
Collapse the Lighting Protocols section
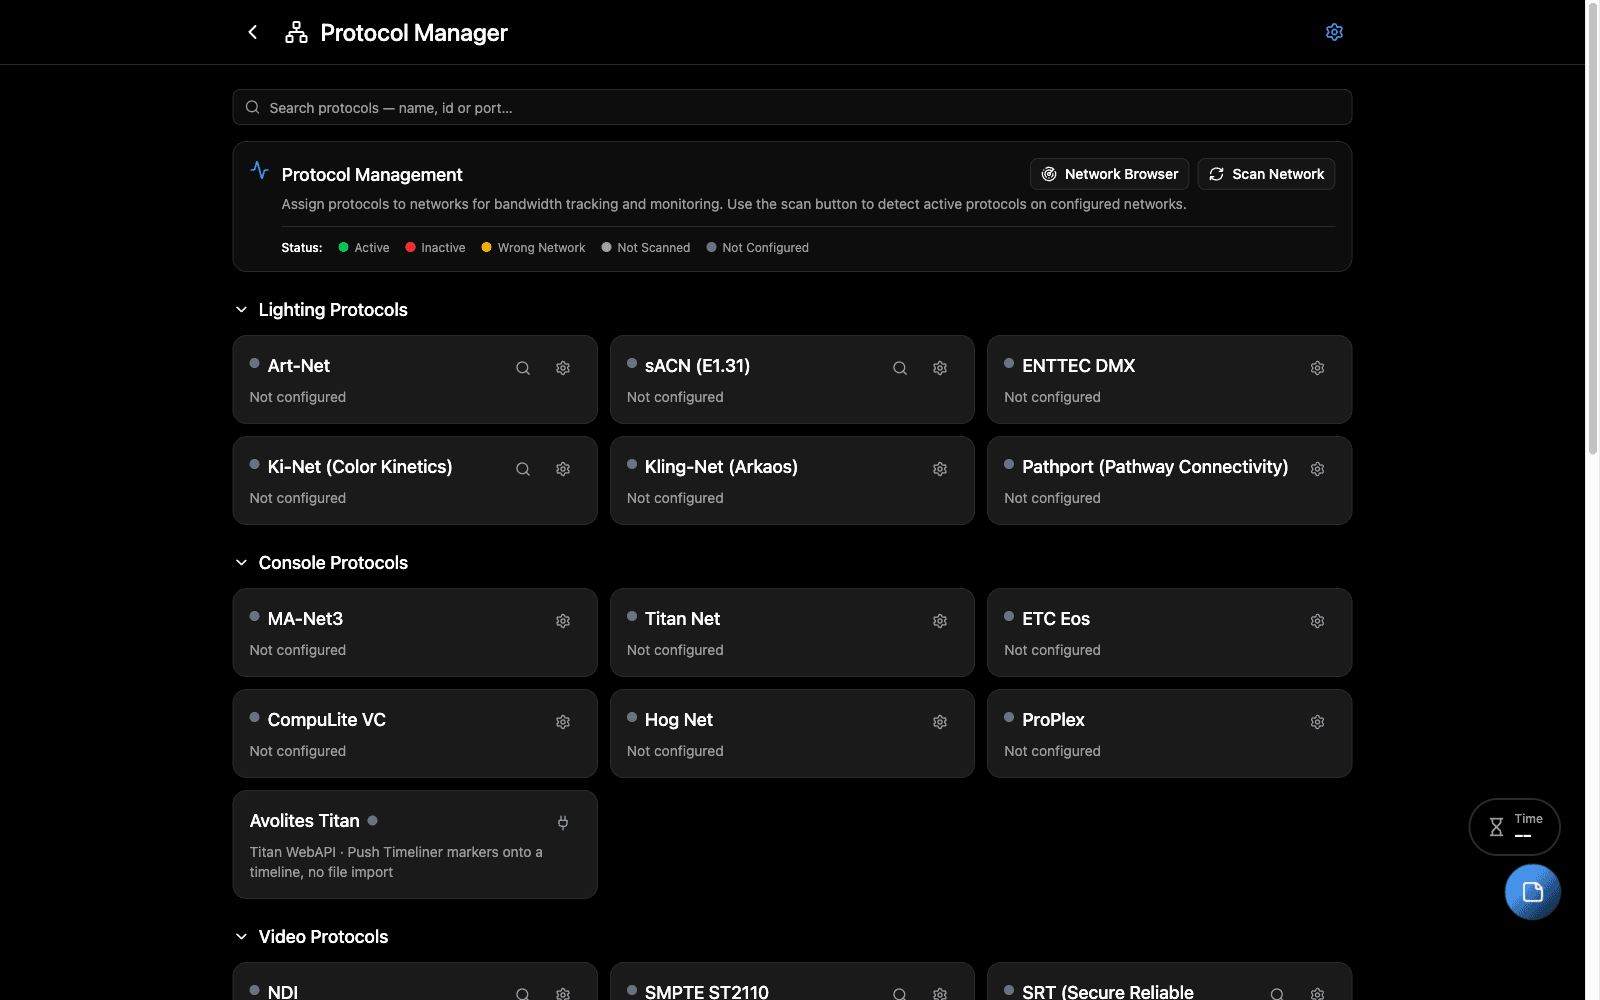click(241, 310)
